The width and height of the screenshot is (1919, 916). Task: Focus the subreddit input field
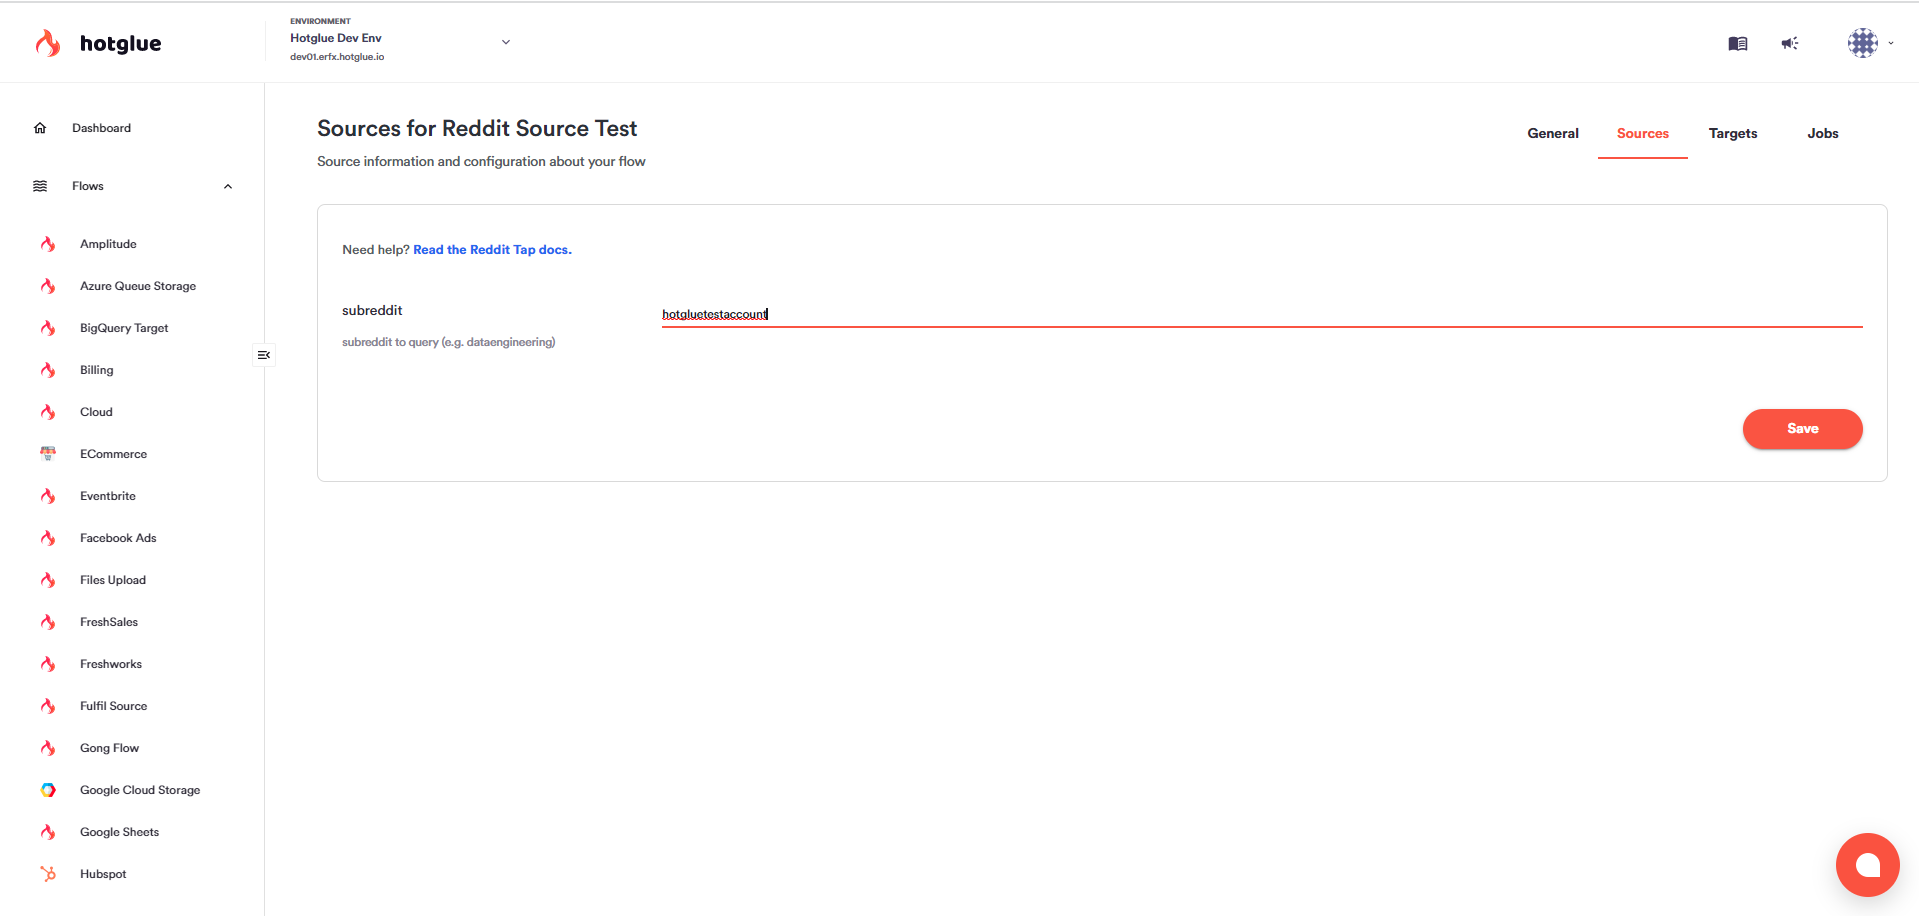pyautogui.click(x=1261, y=314)
